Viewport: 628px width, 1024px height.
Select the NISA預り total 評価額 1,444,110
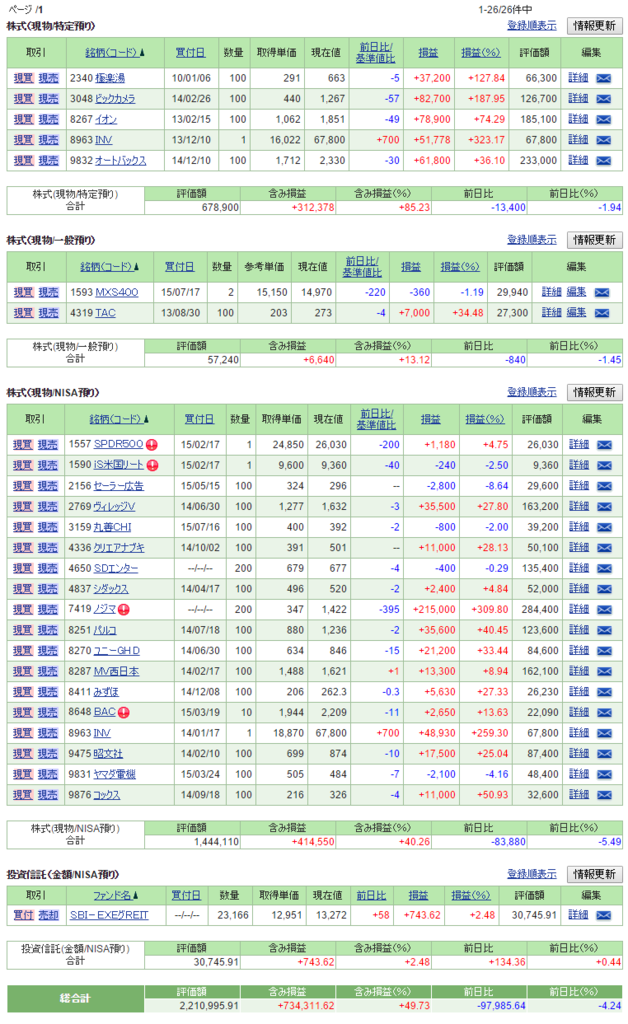(217, 842)
